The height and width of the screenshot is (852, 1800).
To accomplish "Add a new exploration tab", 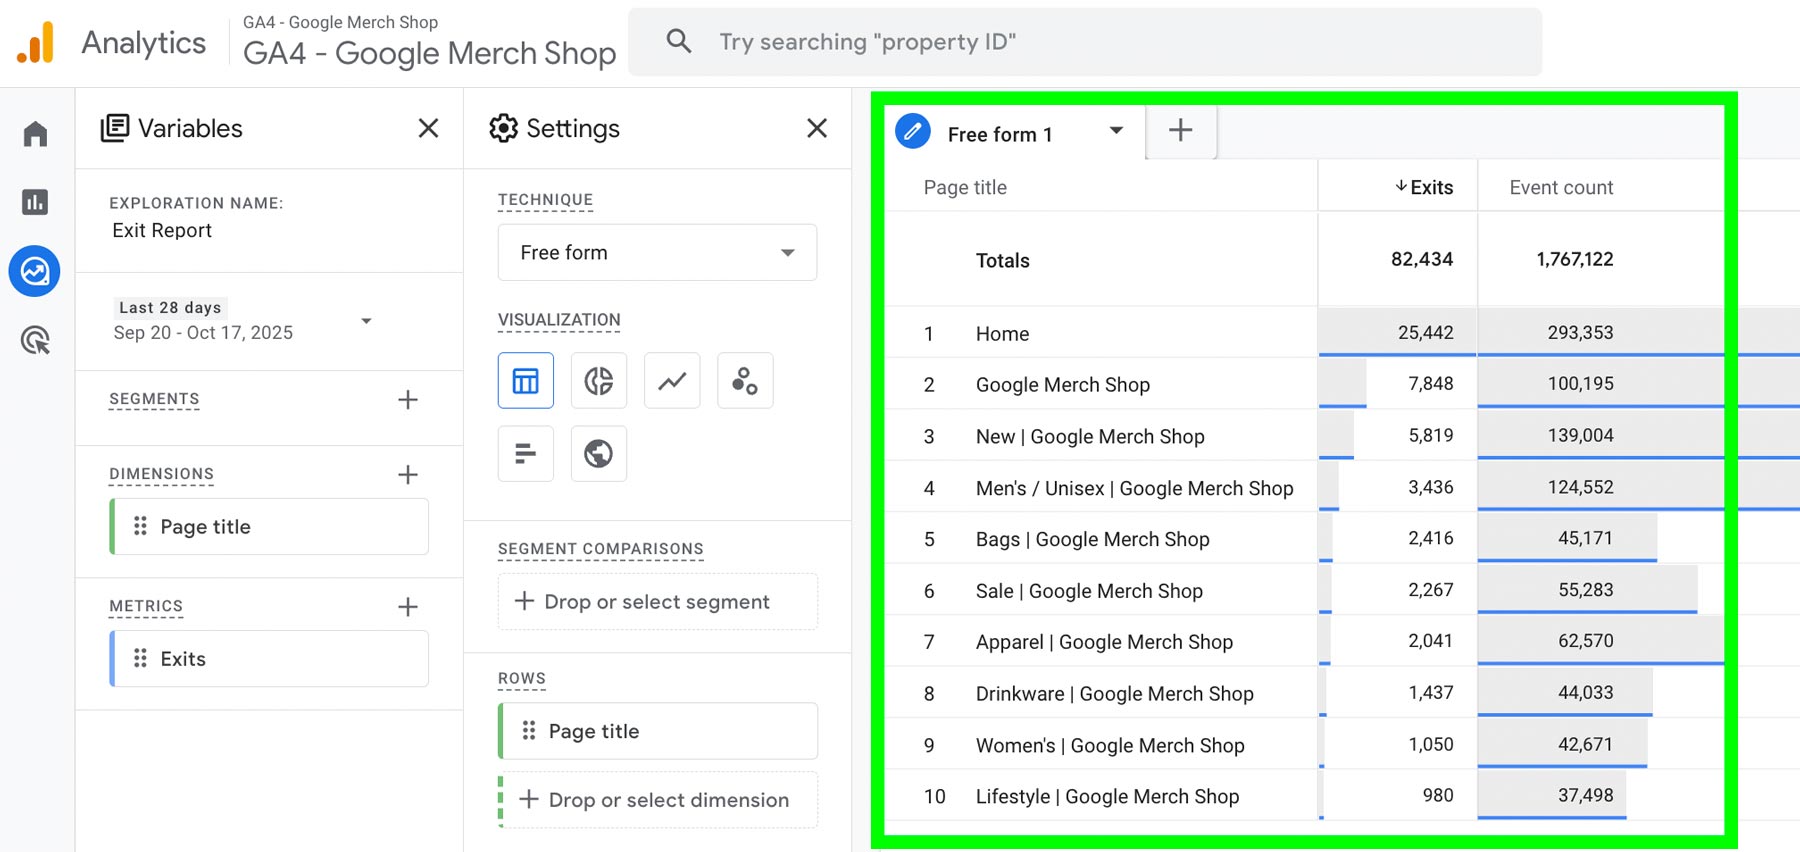I will coord(1180,131).
